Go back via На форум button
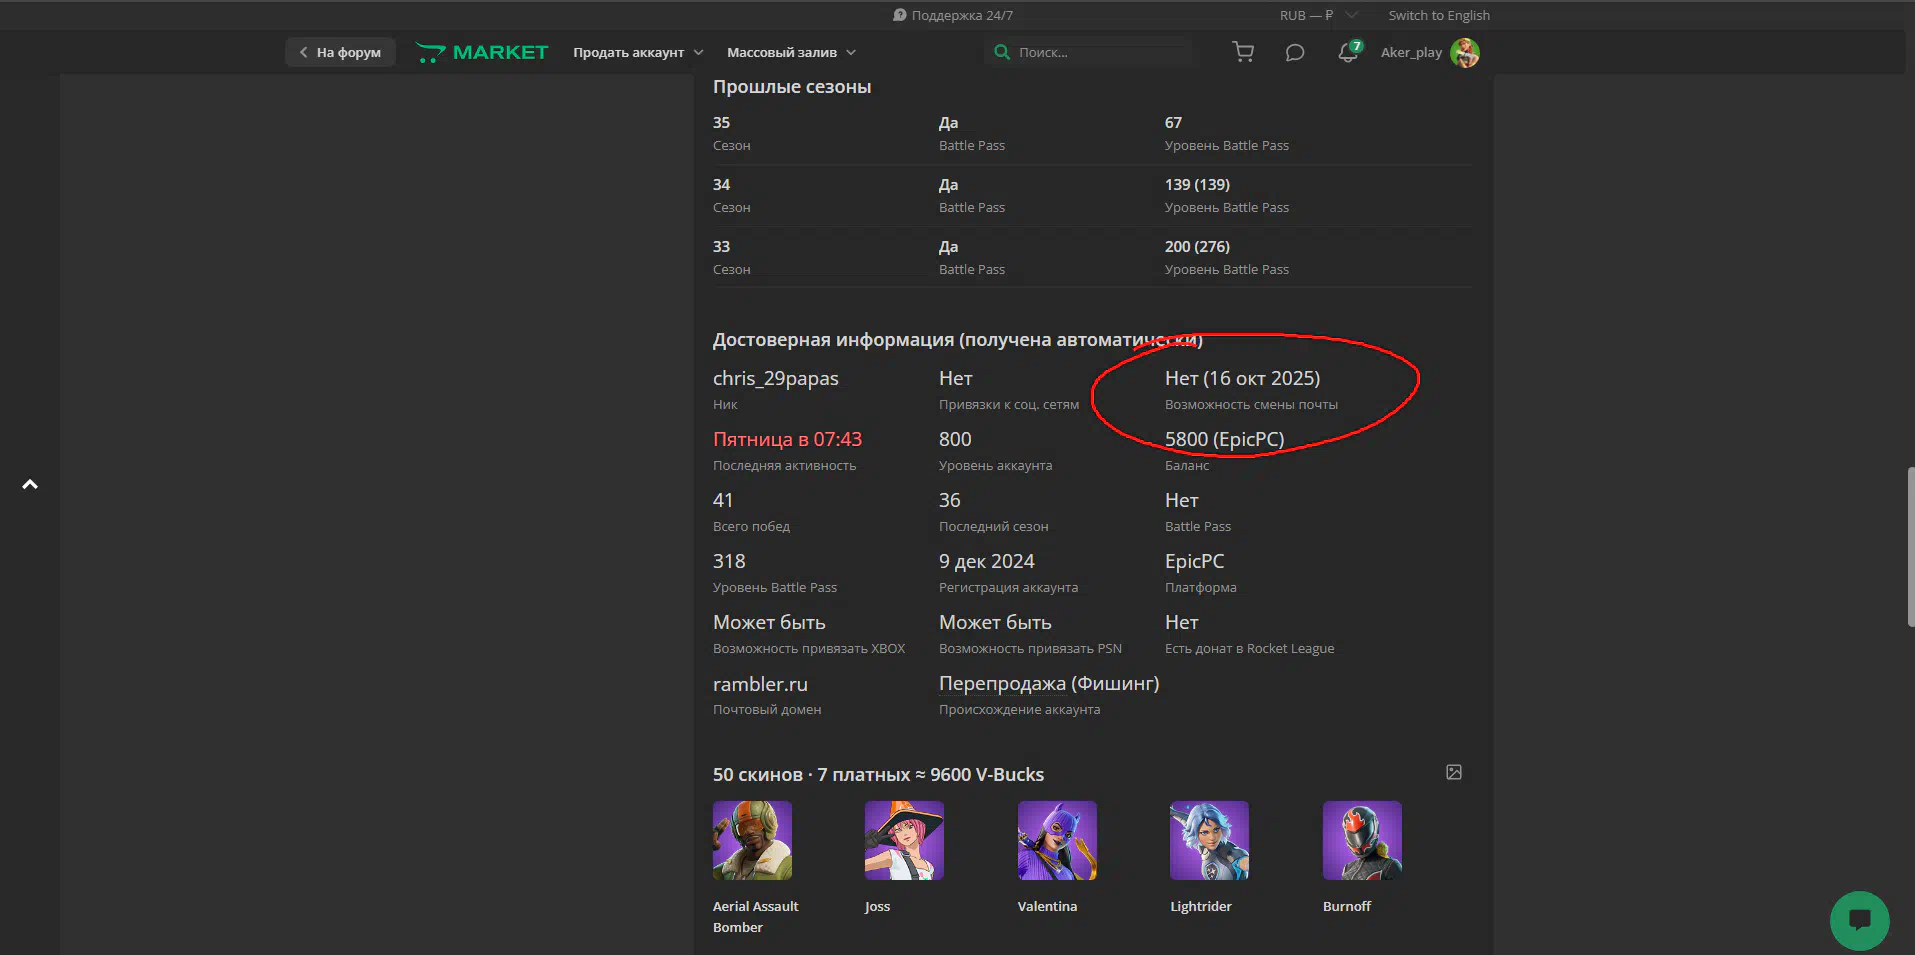Image resolution: width=1915 pixels, height=955 pixels. pos(340,52)
